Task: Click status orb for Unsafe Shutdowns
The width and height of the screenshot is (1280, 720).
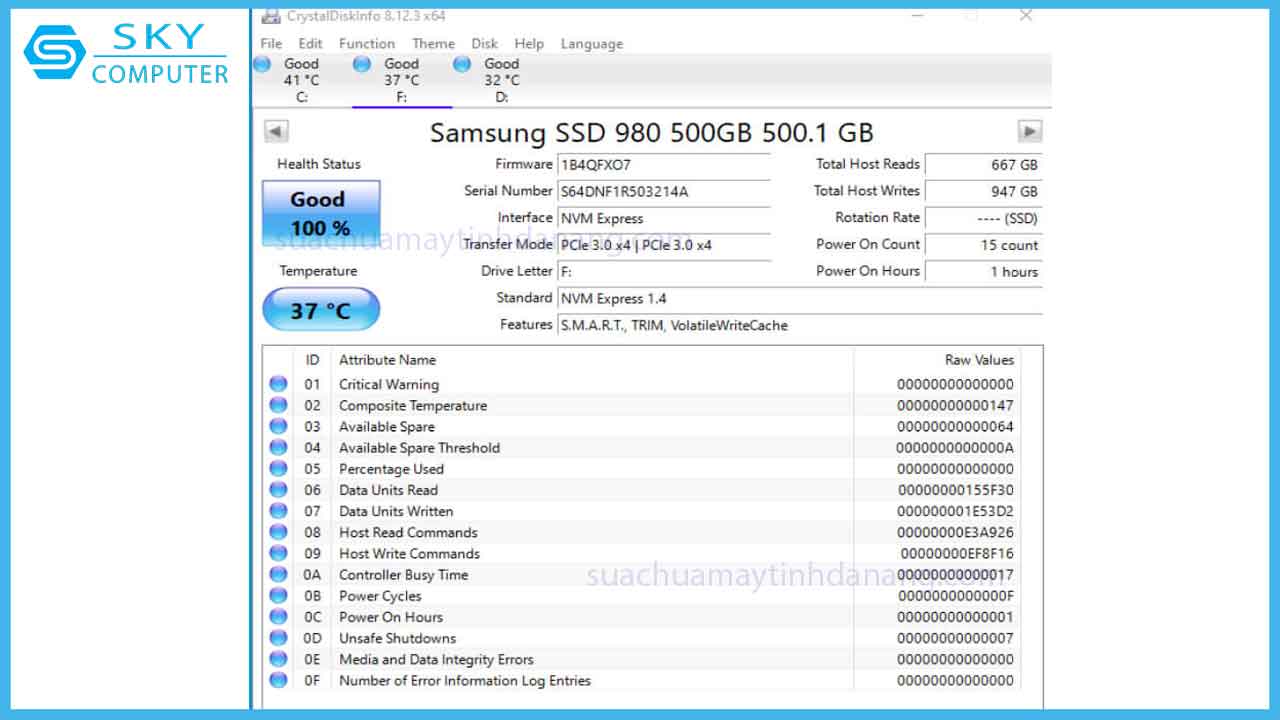Action: coord(278,637)
